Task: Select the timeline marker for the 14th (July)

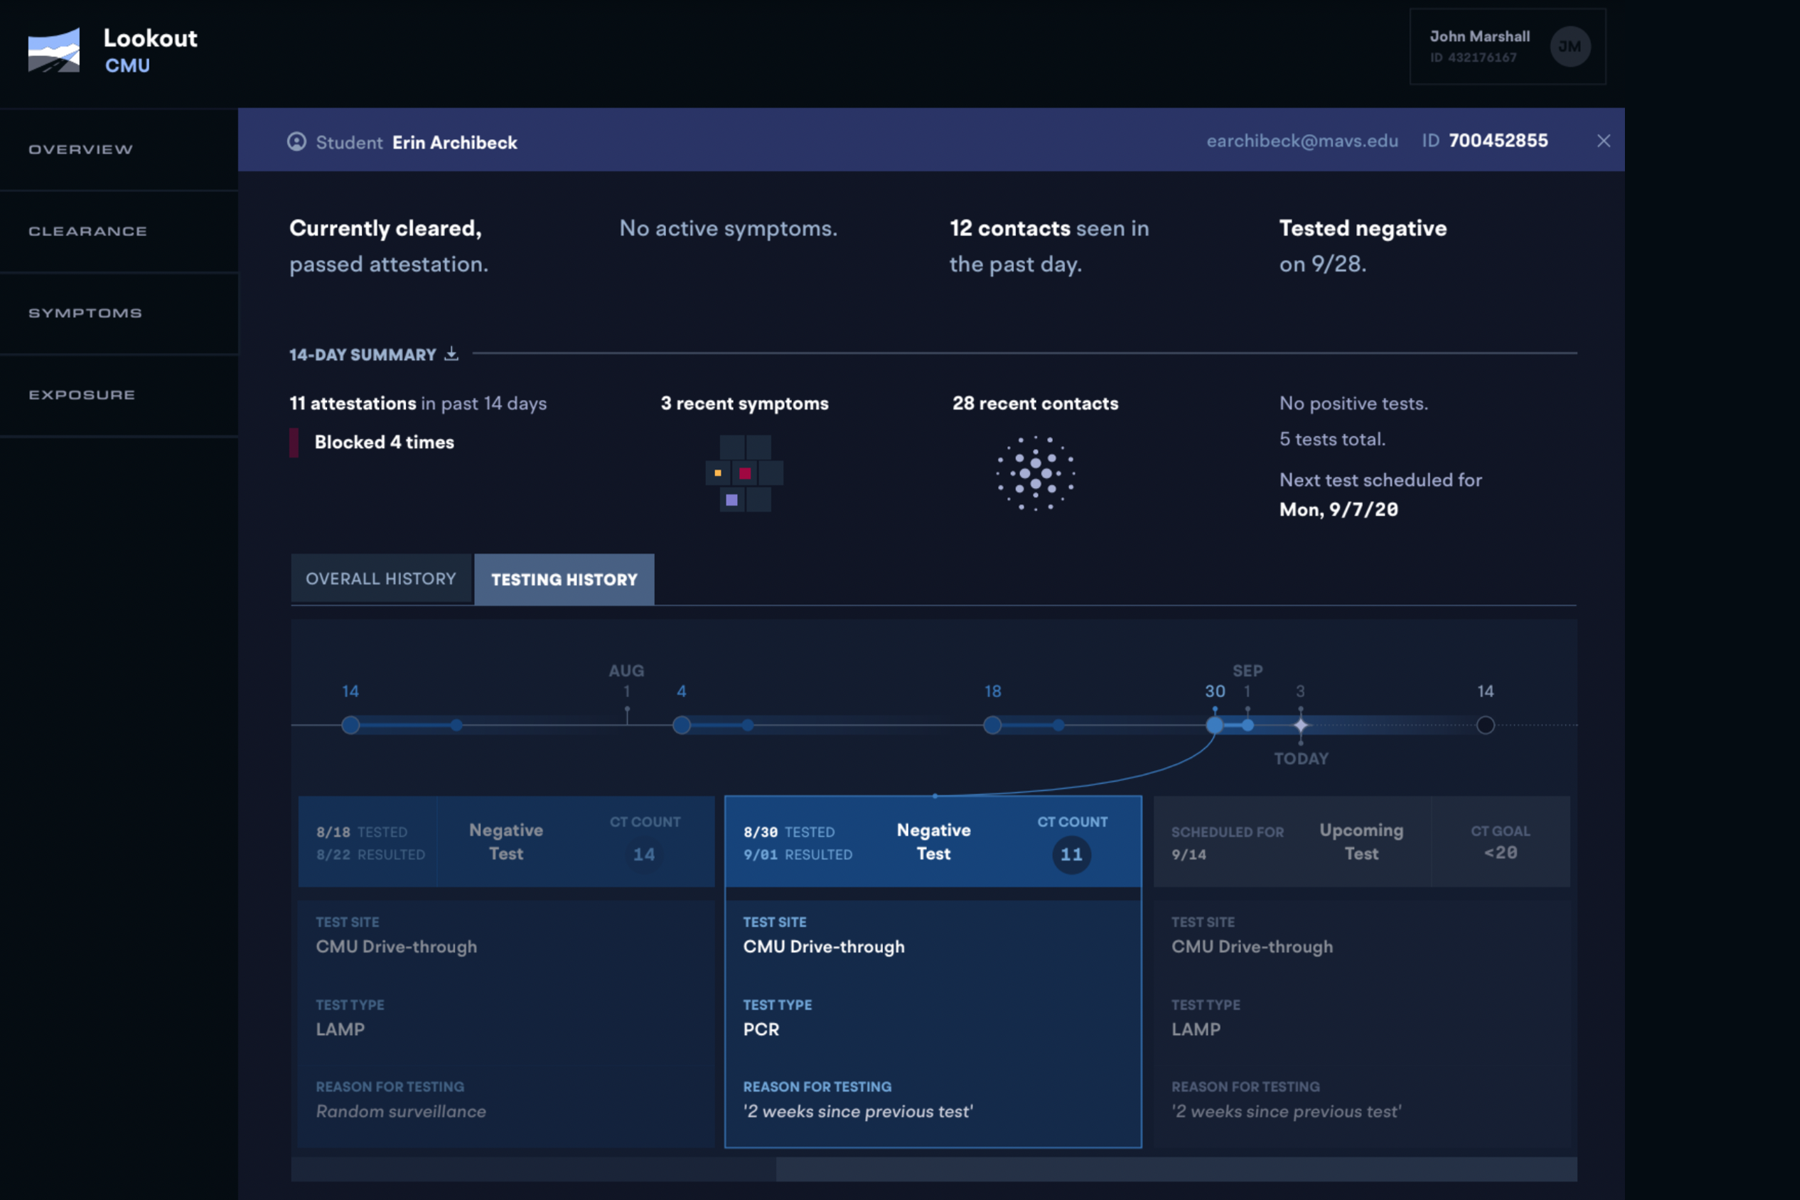Action: [350, 725]
